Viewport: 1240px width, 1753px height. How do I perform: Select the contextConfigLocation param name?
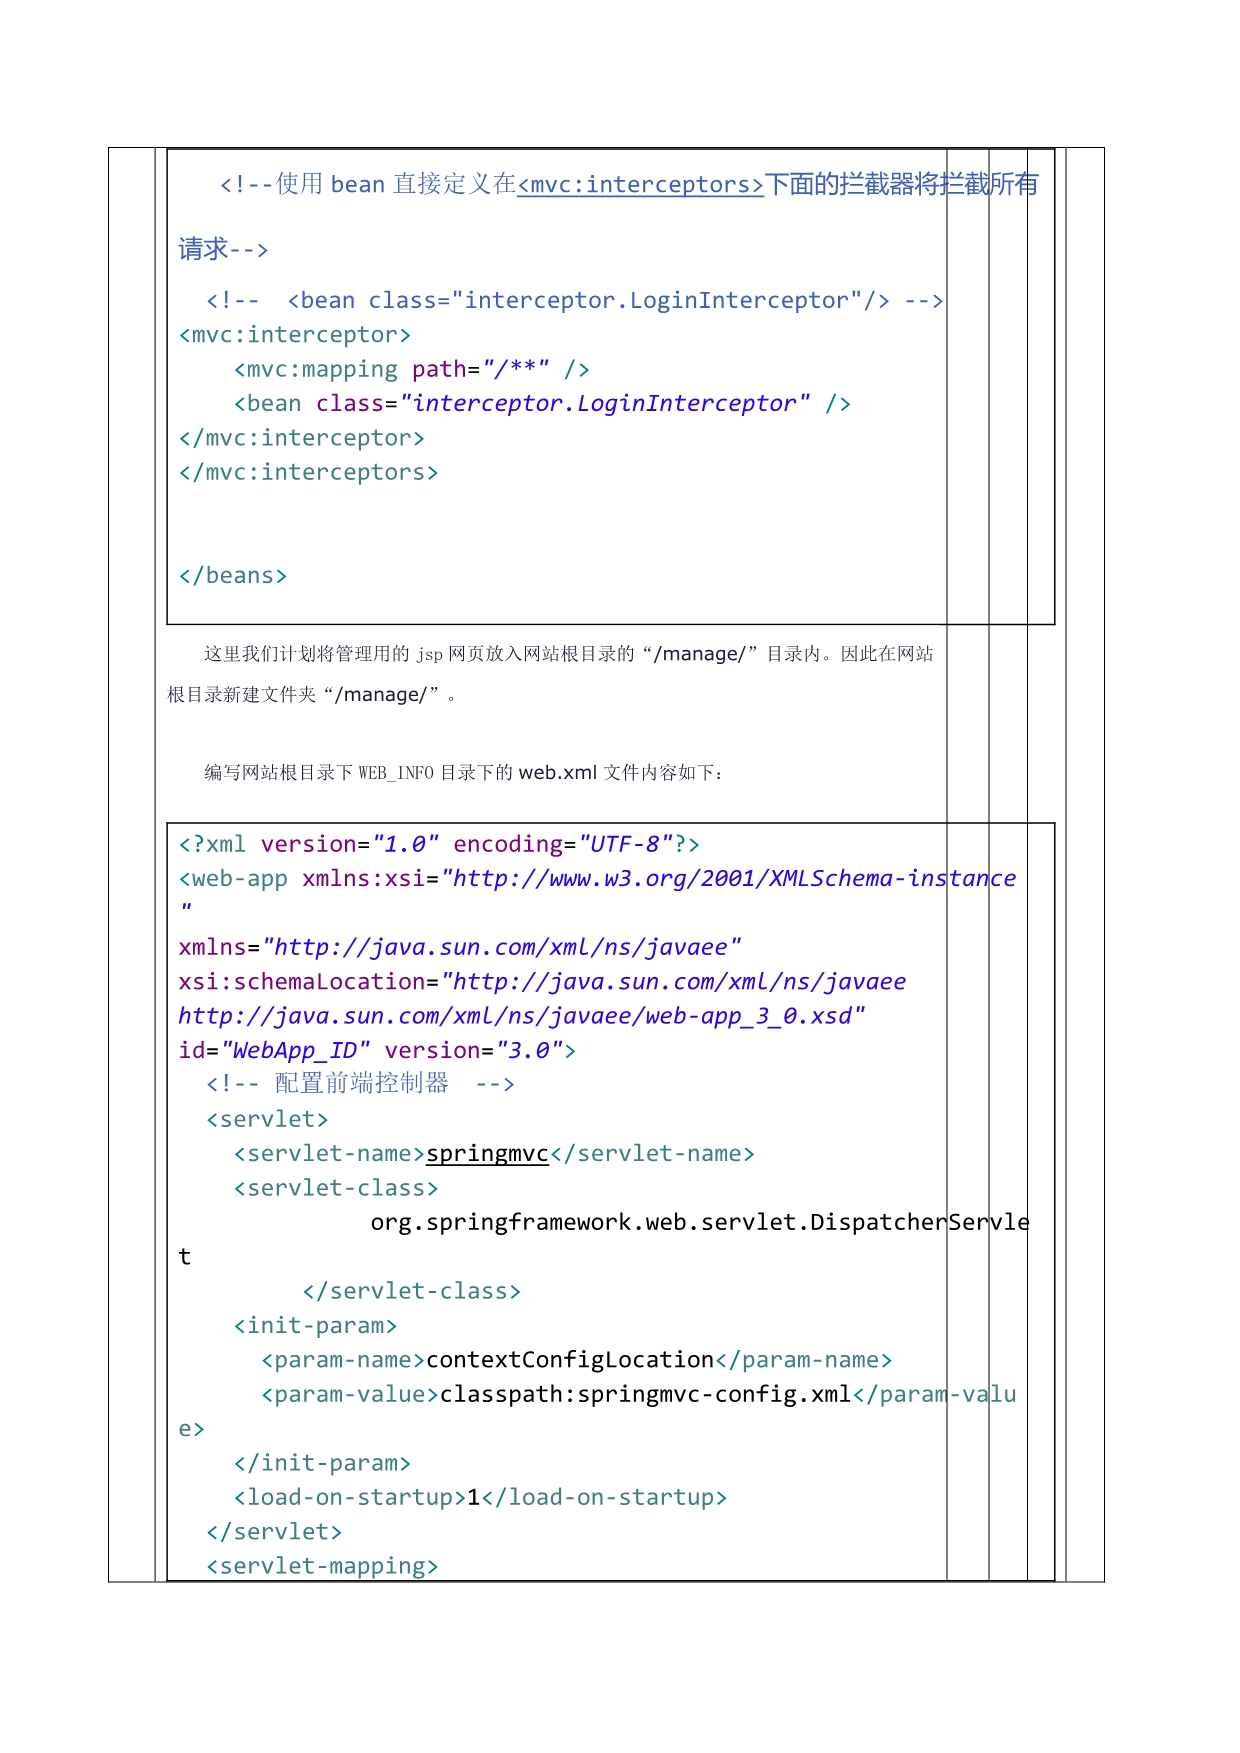[x=569, y=1360]
